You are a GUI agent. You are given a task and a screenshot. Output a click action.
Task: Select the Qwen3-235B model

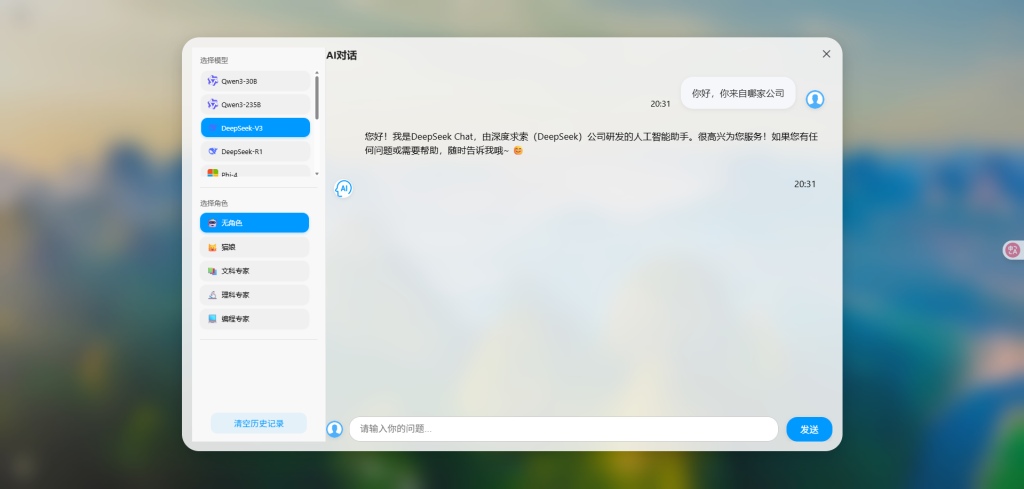(x=255, y=104)
